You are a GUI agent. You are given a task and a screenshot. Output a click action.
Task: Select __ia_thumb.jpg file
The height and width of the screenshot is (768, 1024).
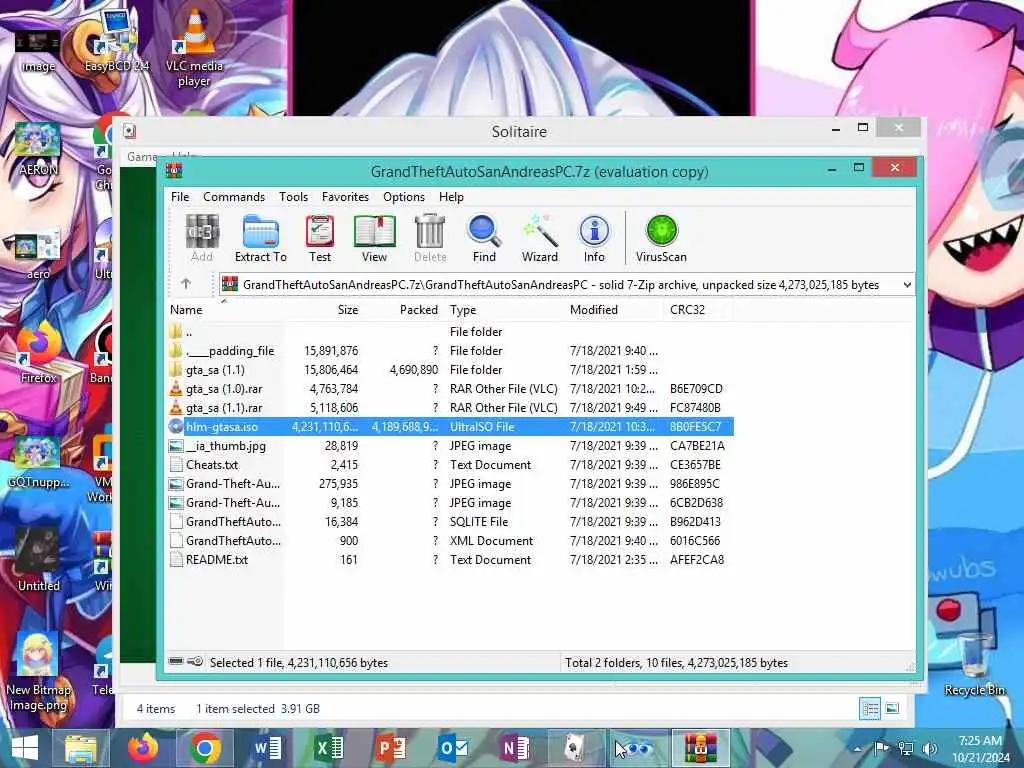point(451,445)
